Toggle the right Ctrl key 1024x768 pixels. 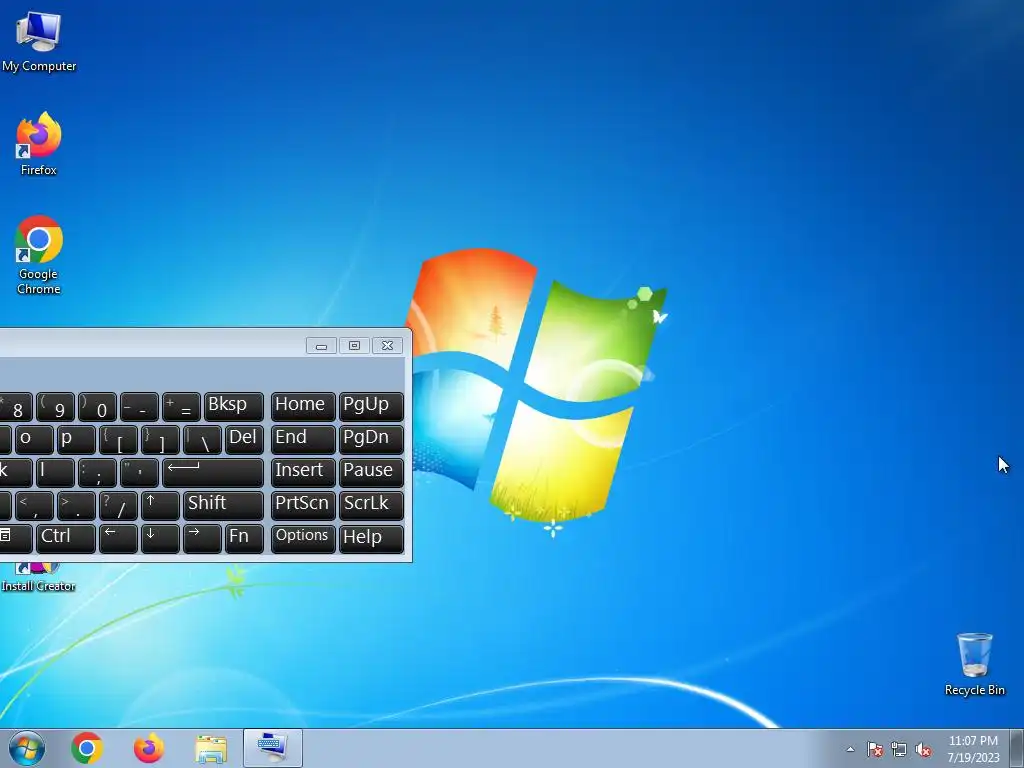point(65,539)
